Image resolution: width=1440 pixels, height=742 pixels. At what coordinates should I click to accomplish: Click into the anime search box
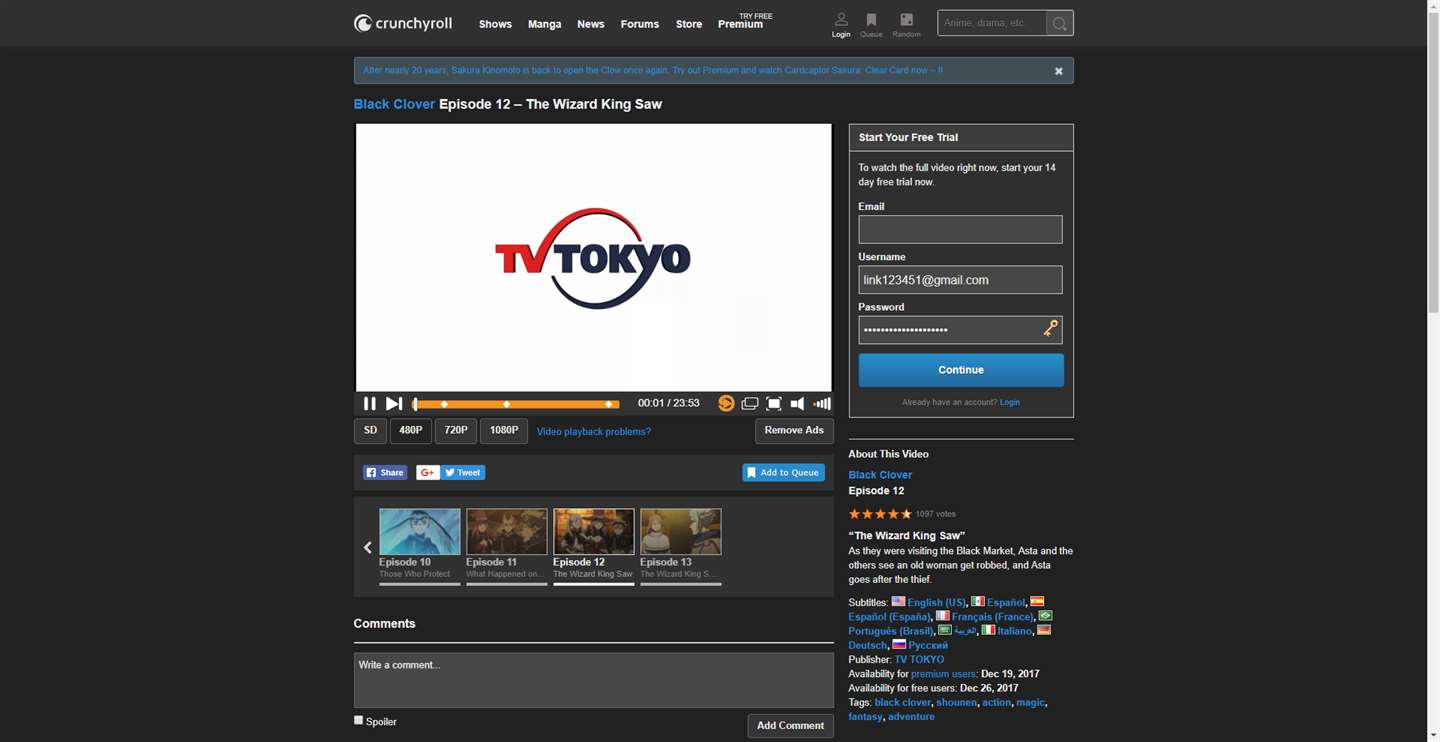pyautogui.click(x=992, y=23)
